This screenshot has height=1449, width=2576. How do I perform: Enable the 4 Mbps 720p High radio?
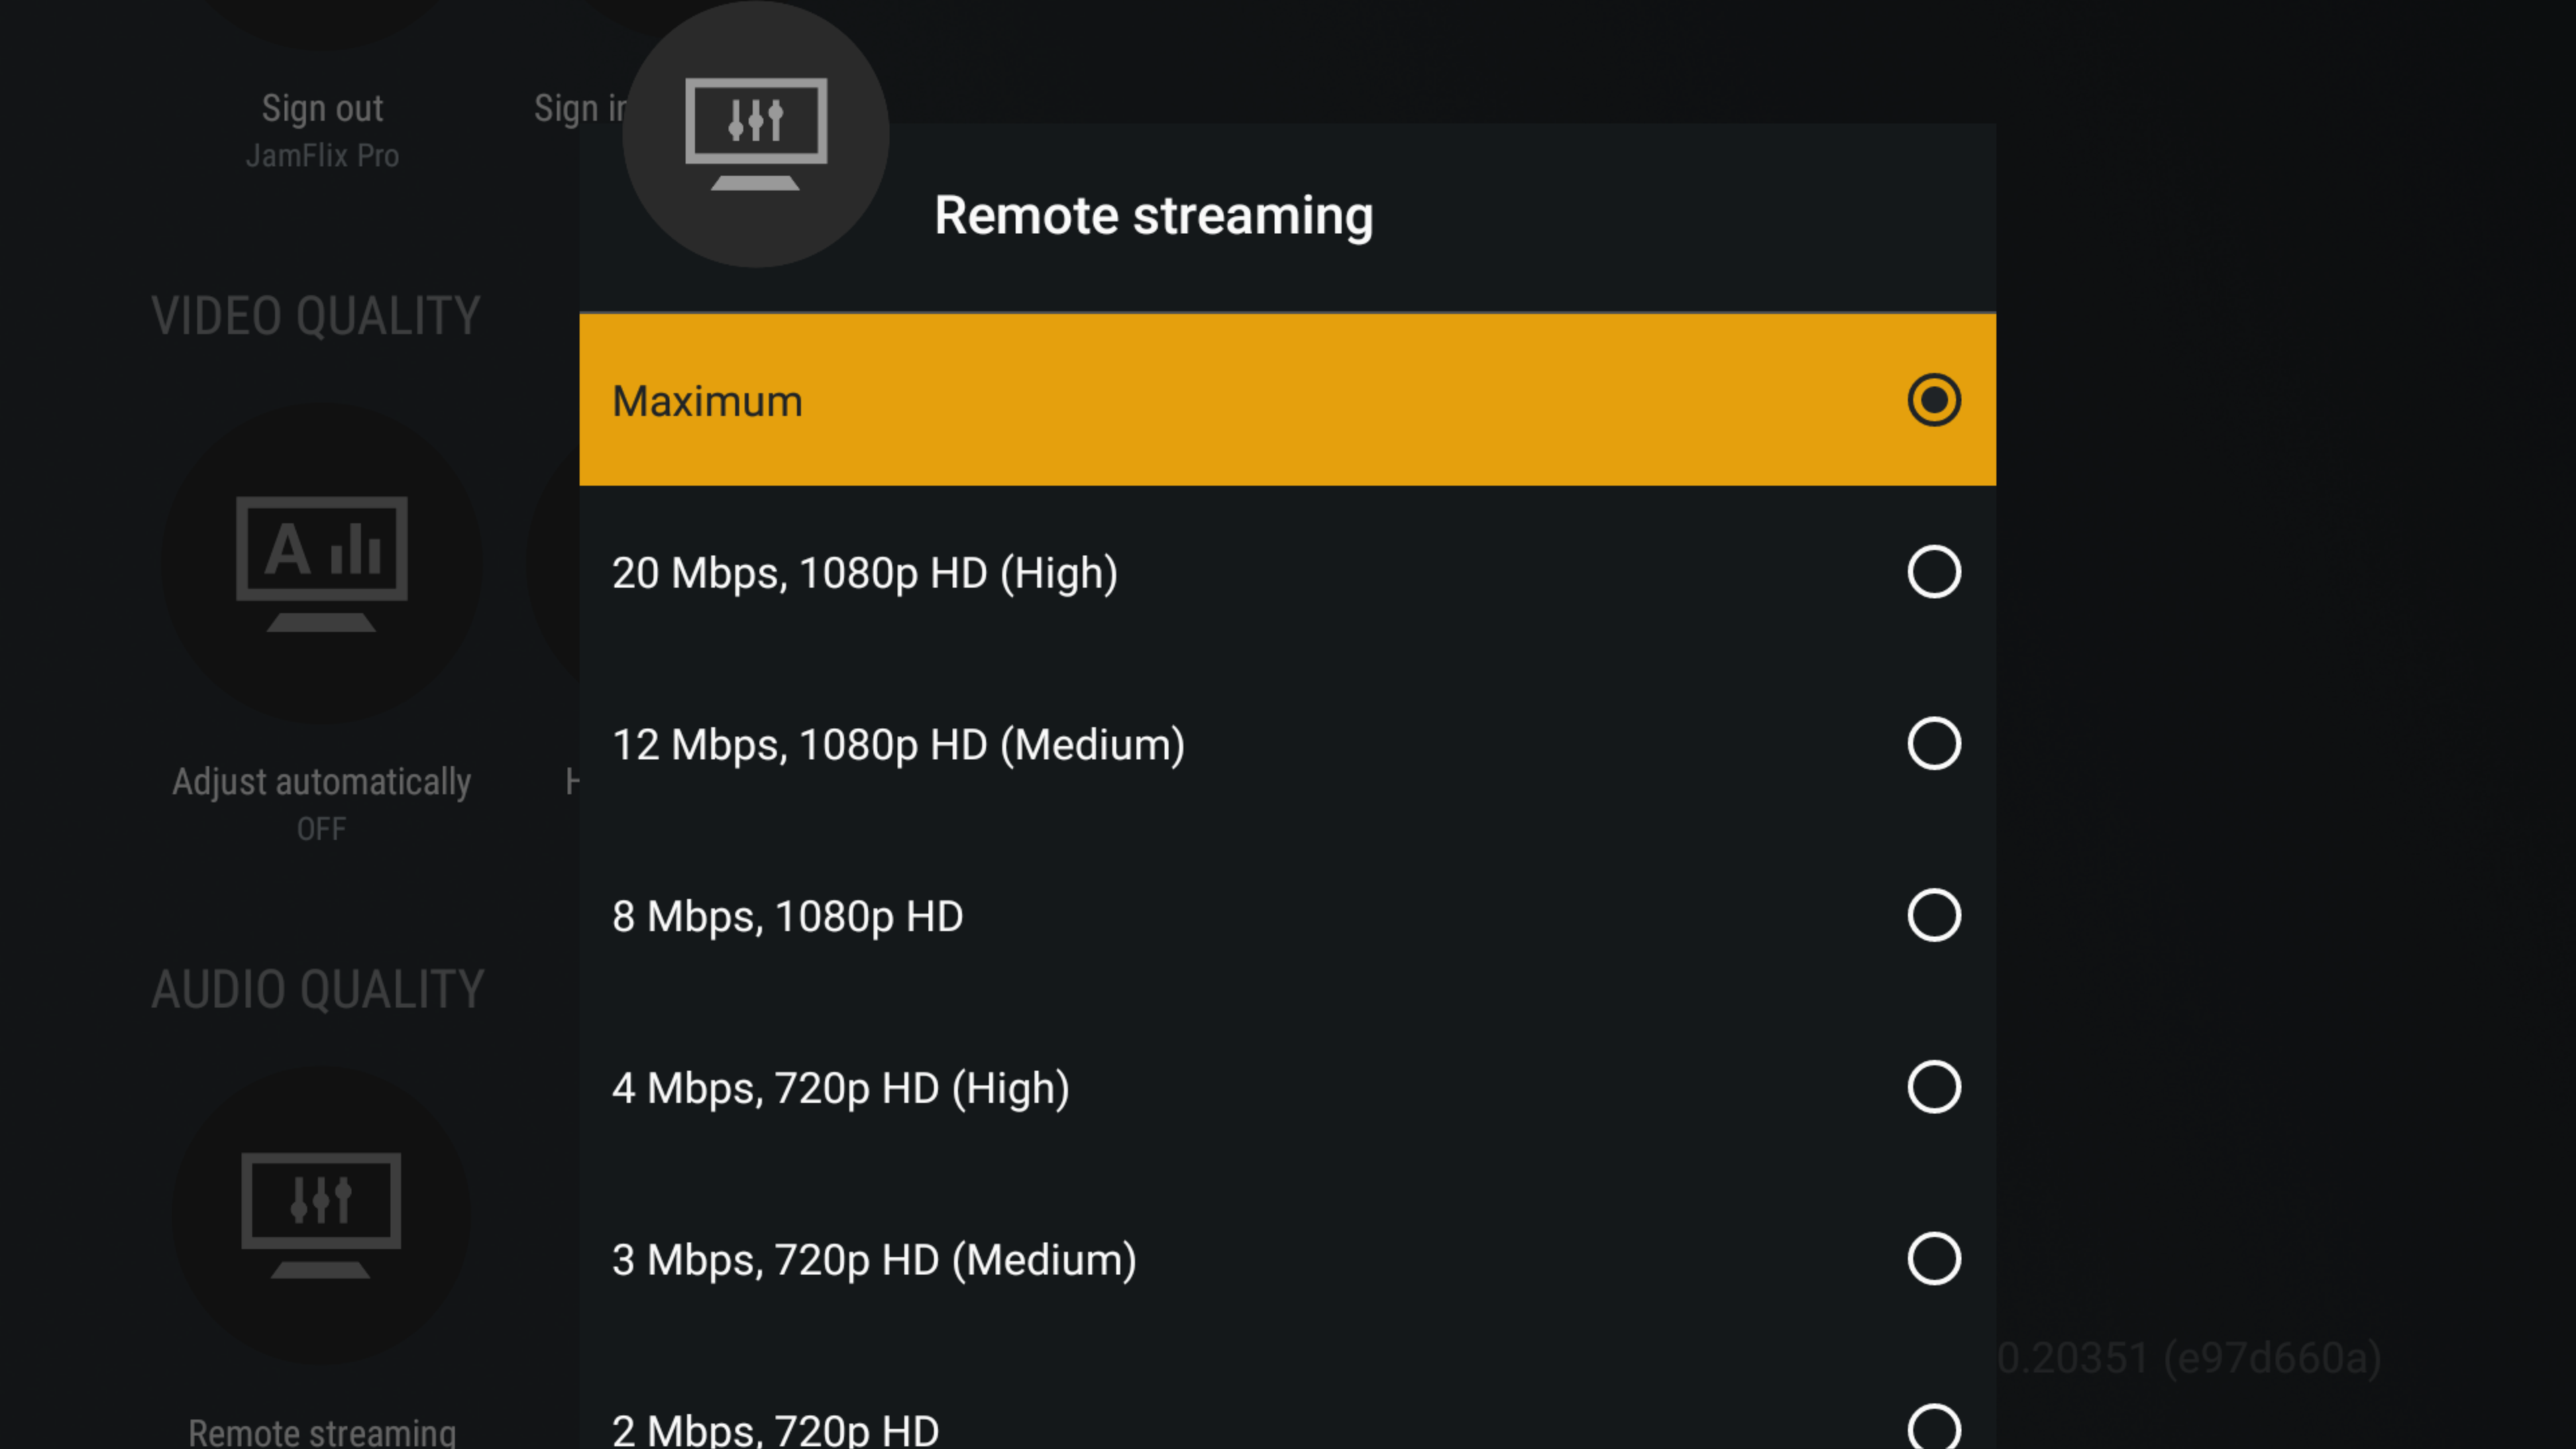(x=1934, y=1087)
